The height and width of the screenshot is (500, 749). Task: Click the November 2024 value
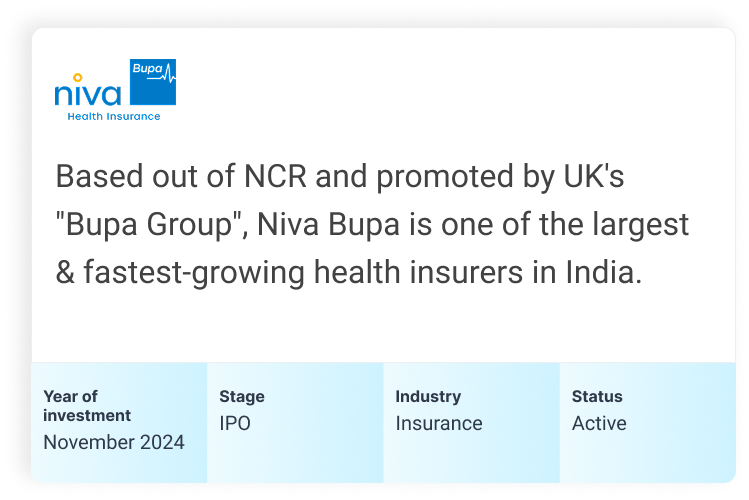pyautogui.click(x=114, y=442)
